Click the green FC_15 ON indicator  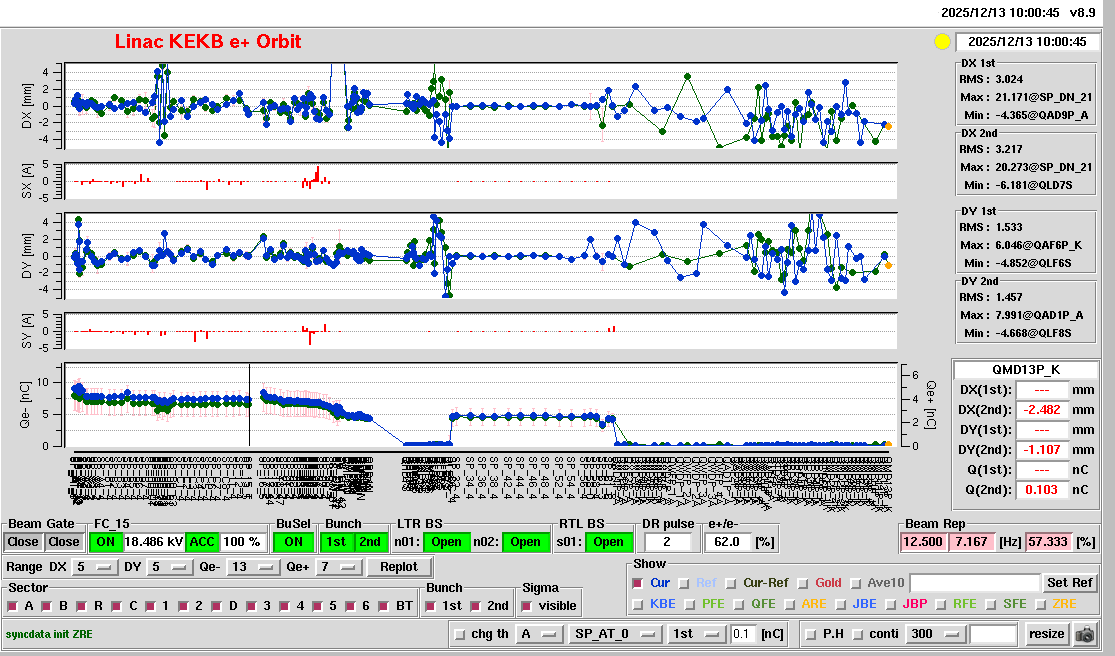point(104,542)
